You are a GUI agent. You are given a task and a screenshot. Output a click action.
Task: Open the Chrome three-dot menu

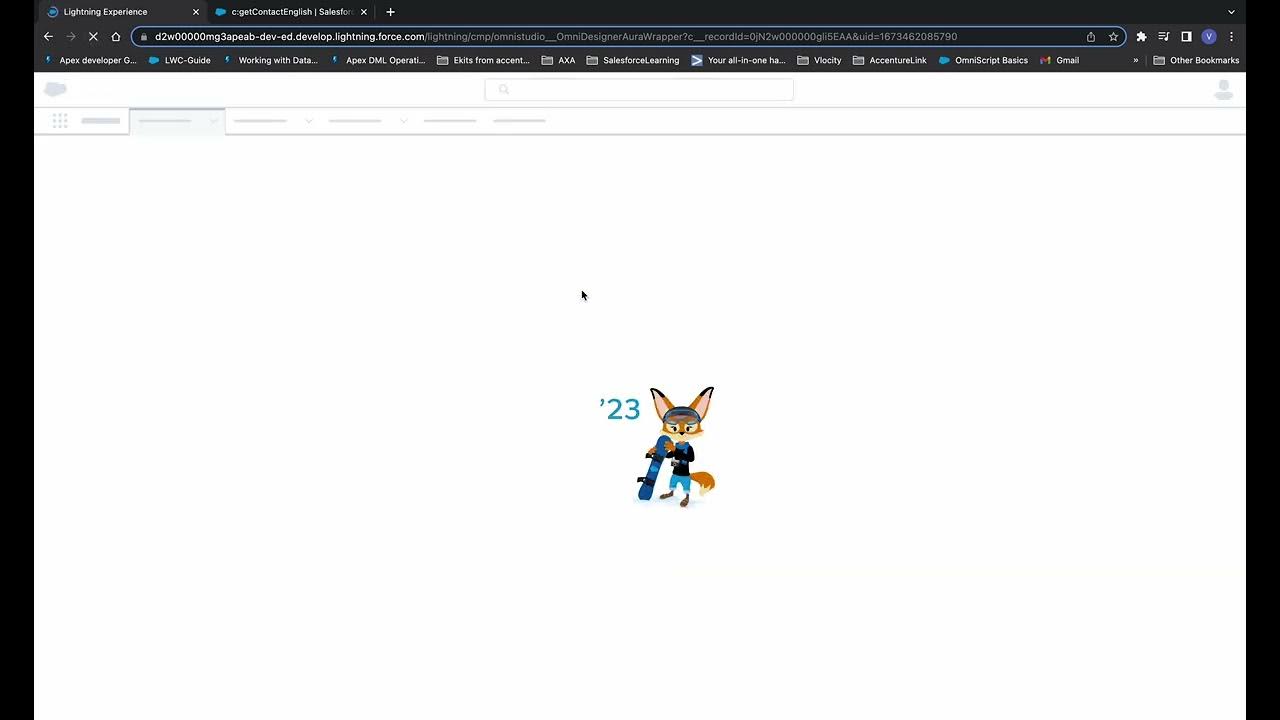(x=1231, y=36)
